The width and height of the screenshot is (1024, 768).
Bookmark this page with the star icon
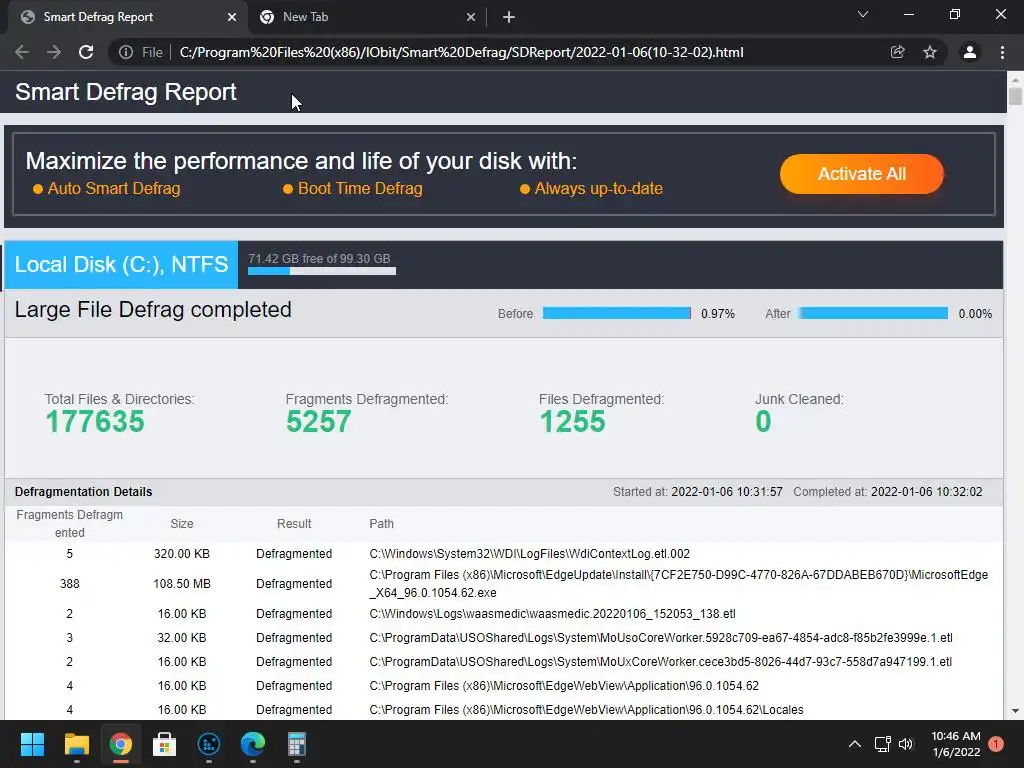[x=930, y=52]
